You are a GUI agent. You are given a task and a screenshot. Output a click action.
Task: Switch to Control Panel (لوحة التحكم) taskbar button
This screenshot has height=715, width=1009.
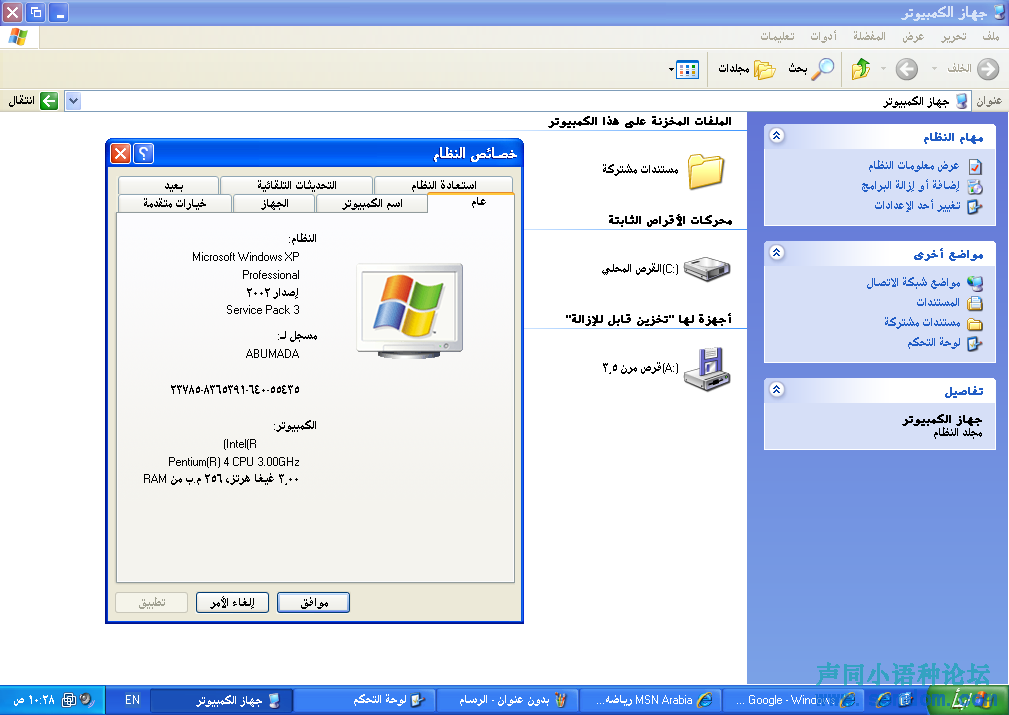coord(365,700)
